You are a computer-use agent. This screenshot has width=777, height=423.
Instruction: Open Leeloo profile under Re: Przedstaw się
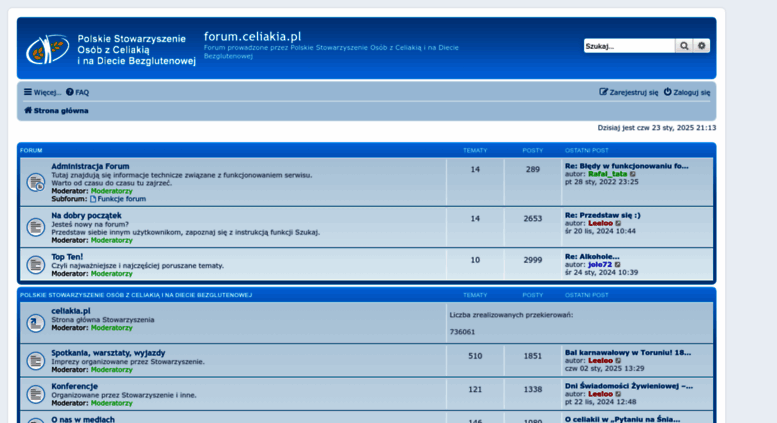[601, 223]
